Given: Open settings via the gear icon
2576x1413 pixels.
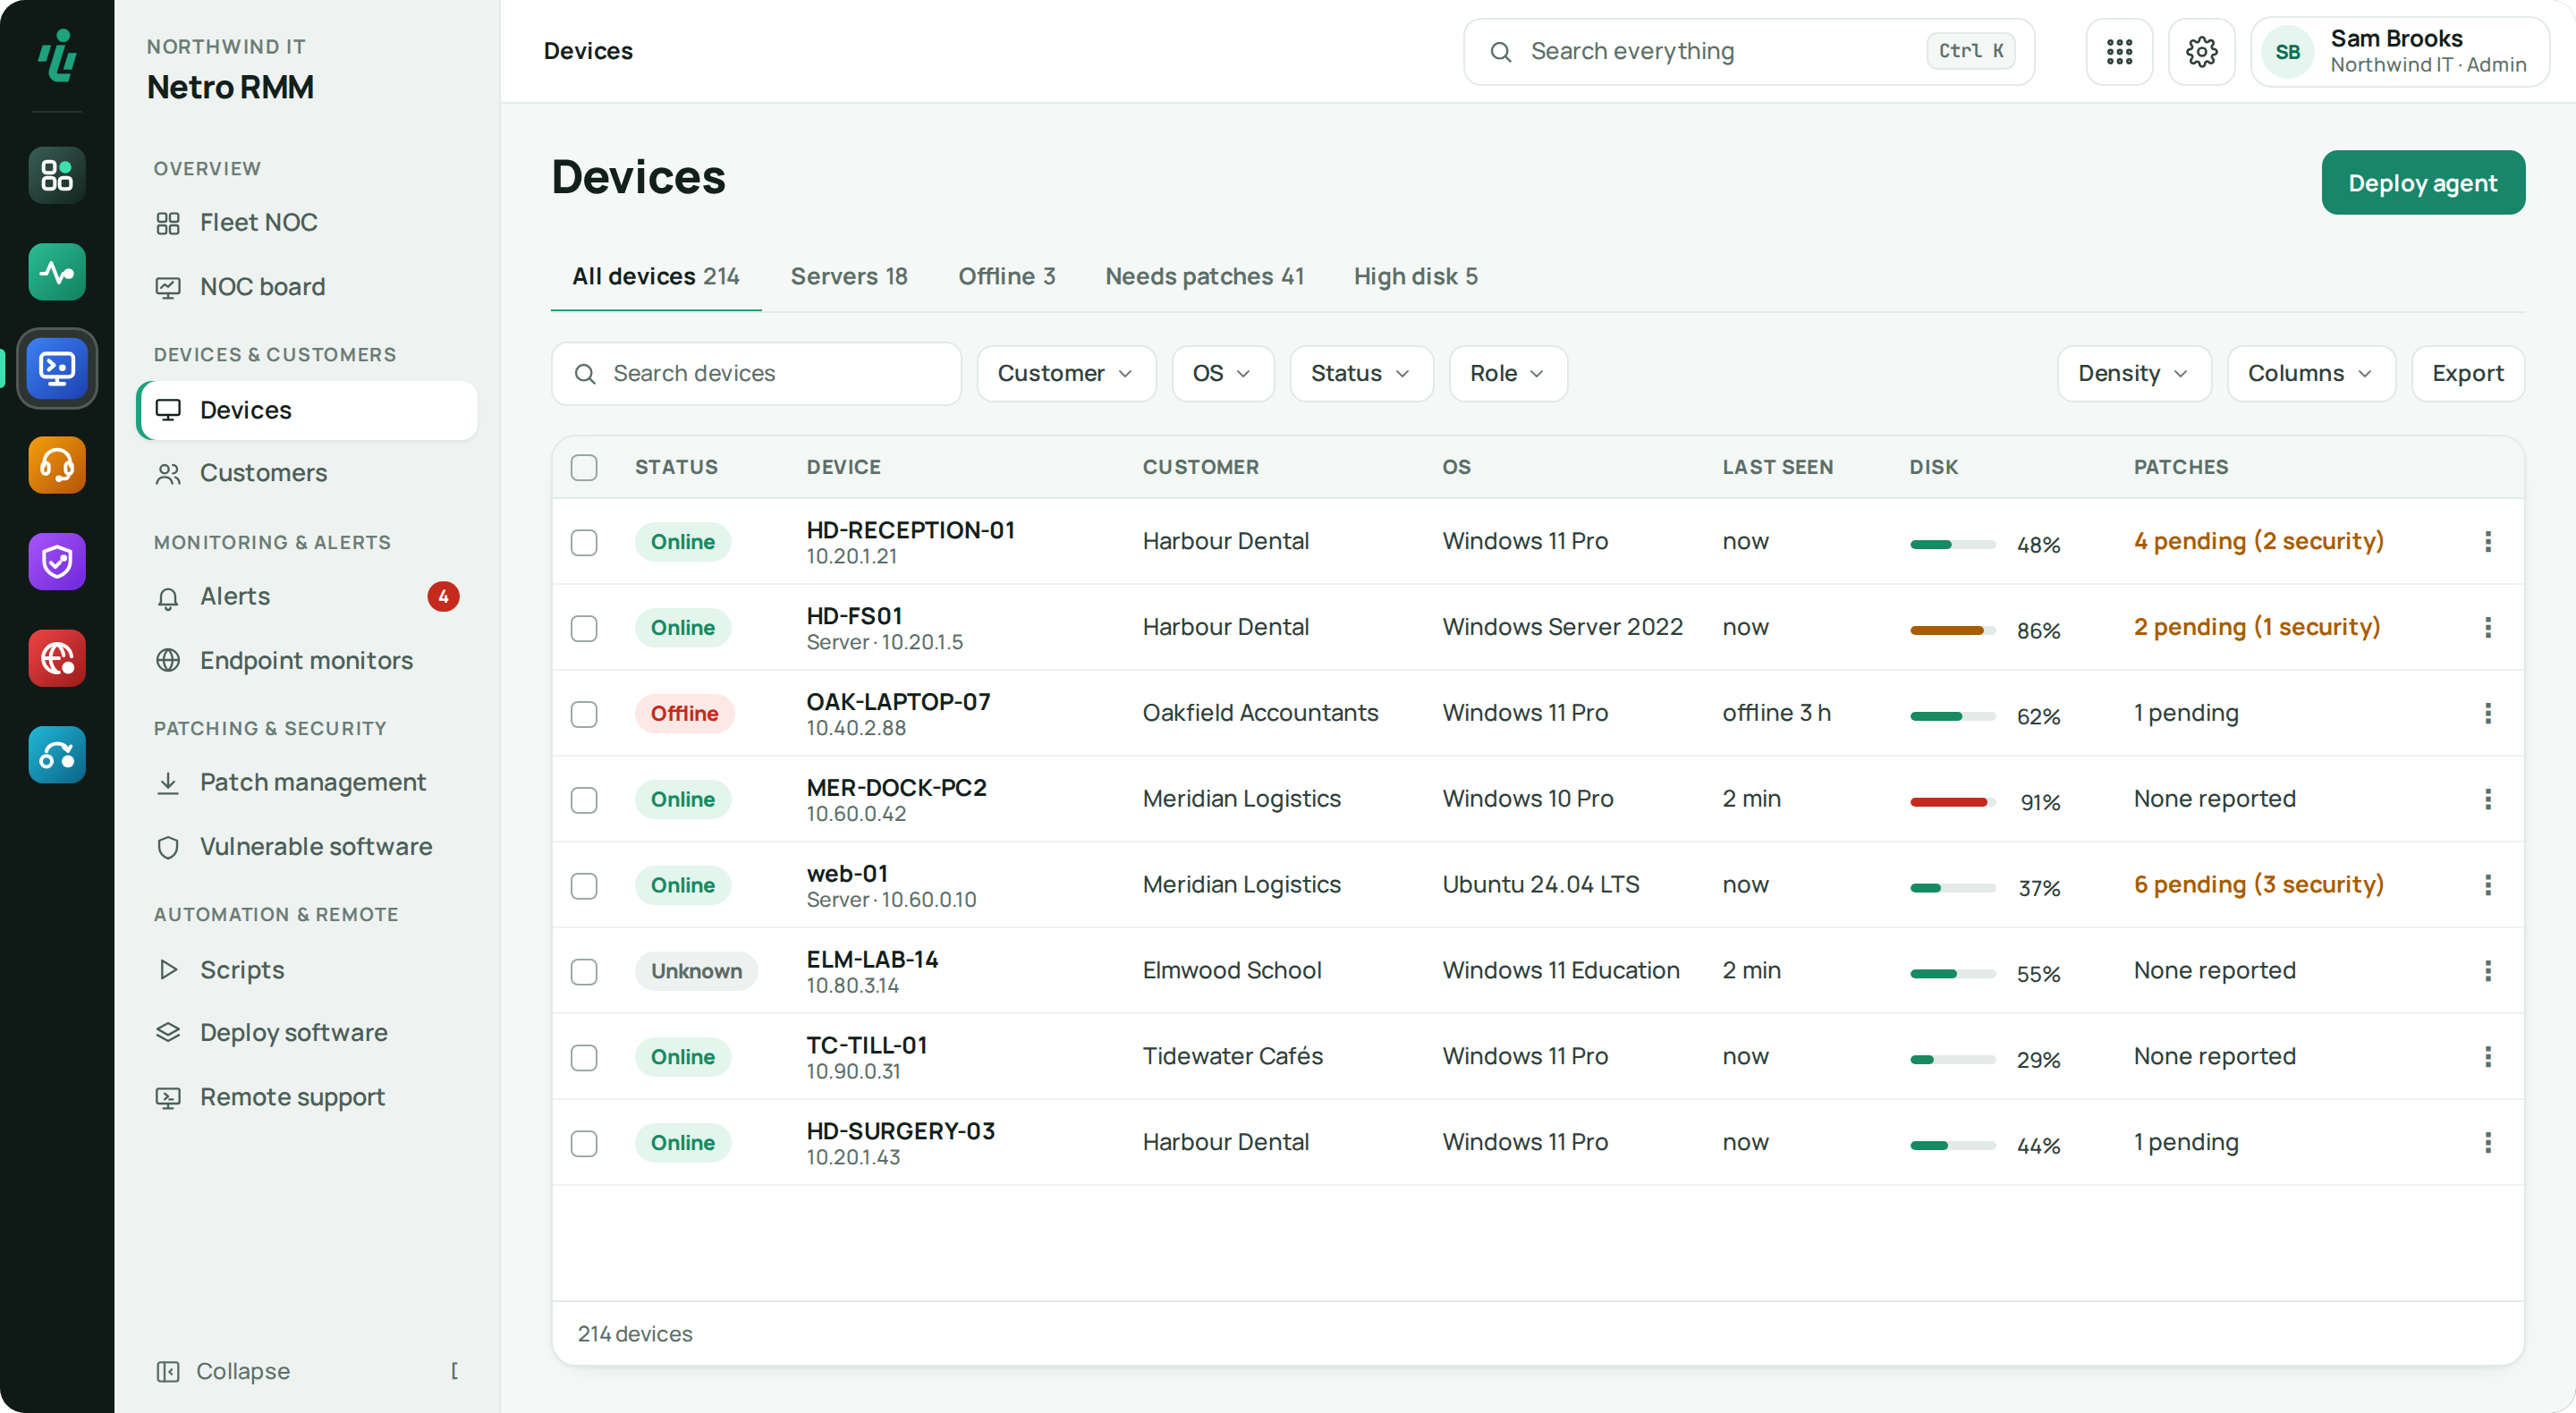Looking at the screenshot, I should [x=2201, y=51].
